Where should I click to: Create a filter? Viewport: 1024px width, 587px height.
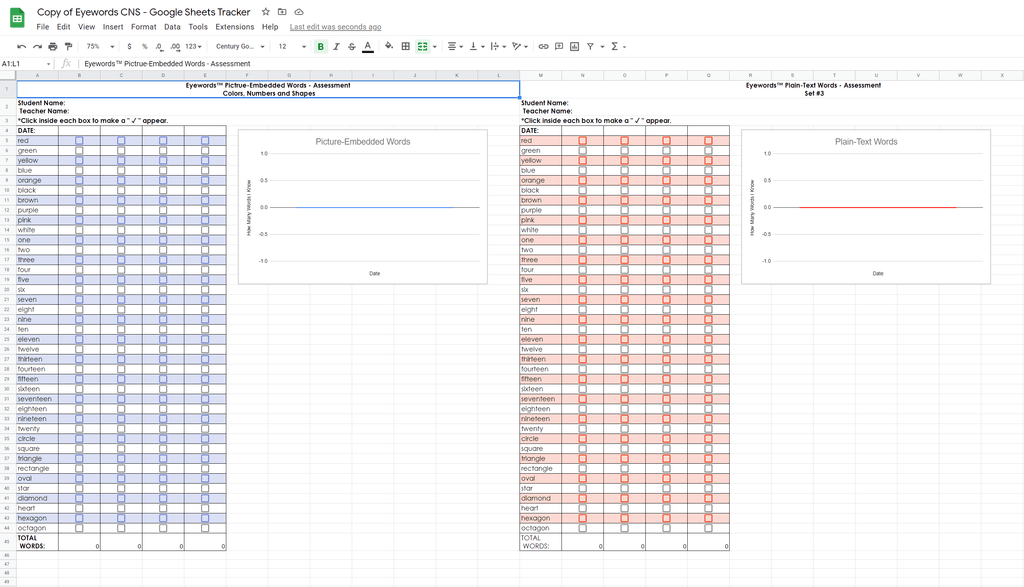590,46
